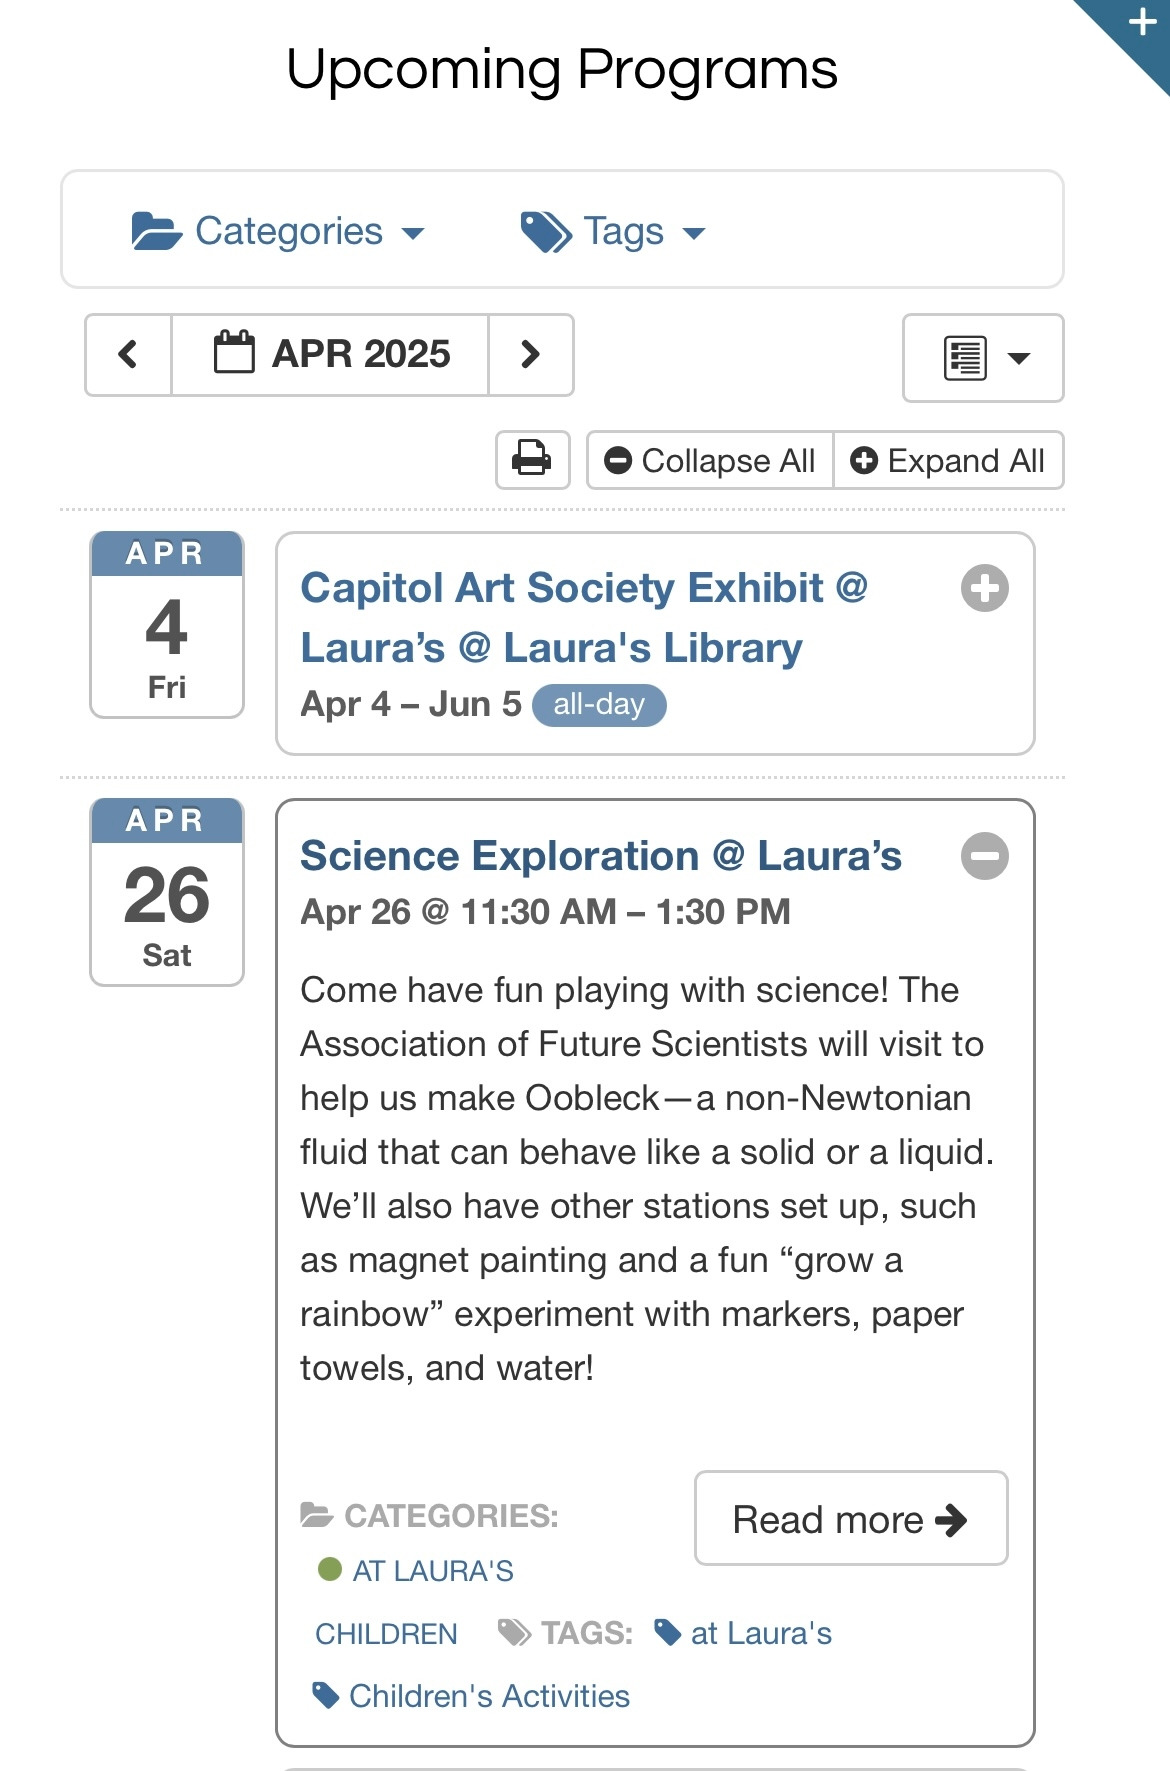Open the view selector dropdown arrow
The height and width of the screenshot is (1771, 1170).
(1018, 358)
